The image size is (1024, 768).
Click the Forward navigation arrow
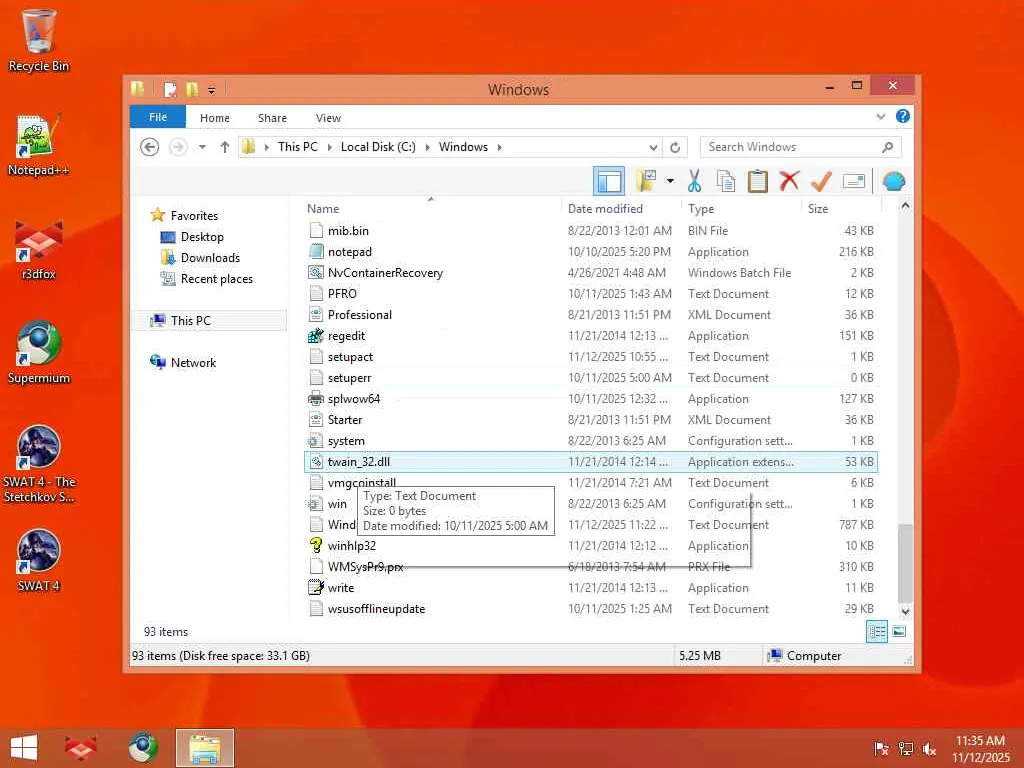pos(178,147)
